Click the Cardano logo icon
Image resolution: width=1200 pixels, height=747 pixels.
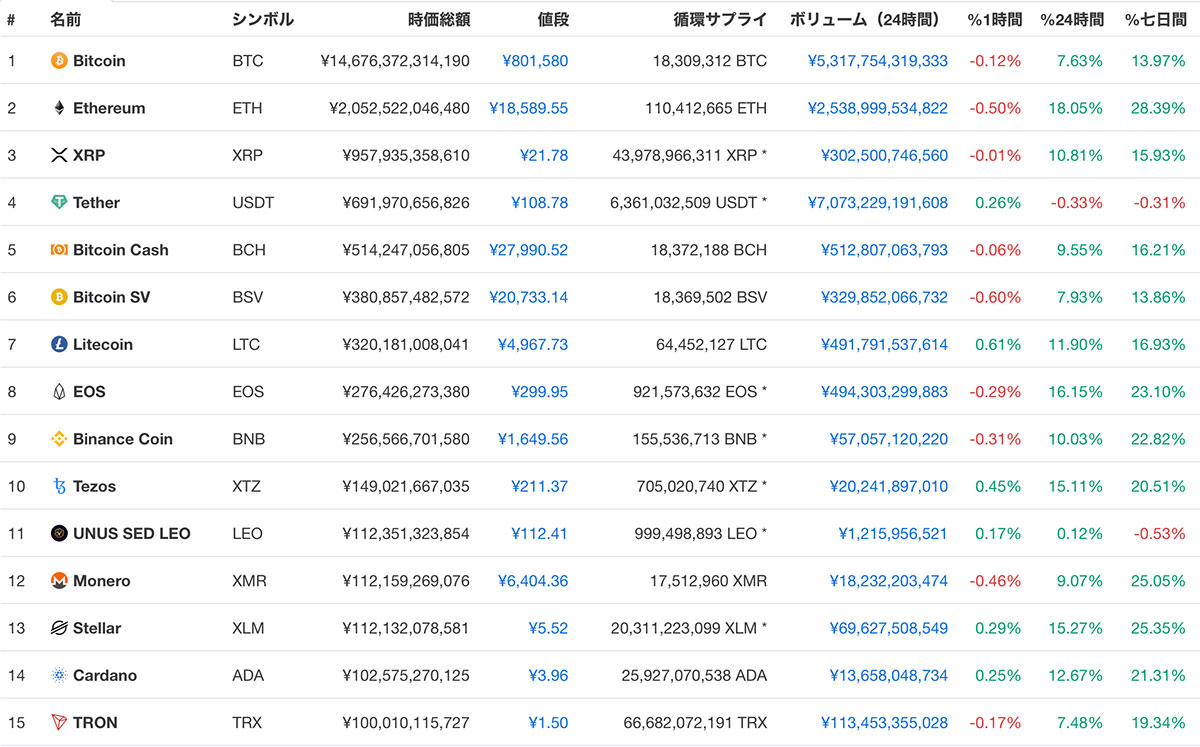59,675
